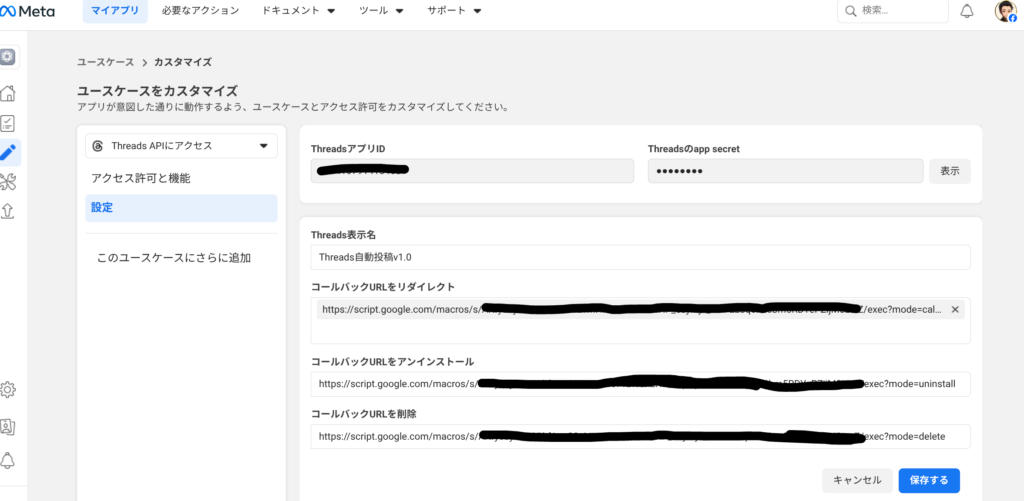Select アクセス許可と機能 in the side menu

[141, 178]
